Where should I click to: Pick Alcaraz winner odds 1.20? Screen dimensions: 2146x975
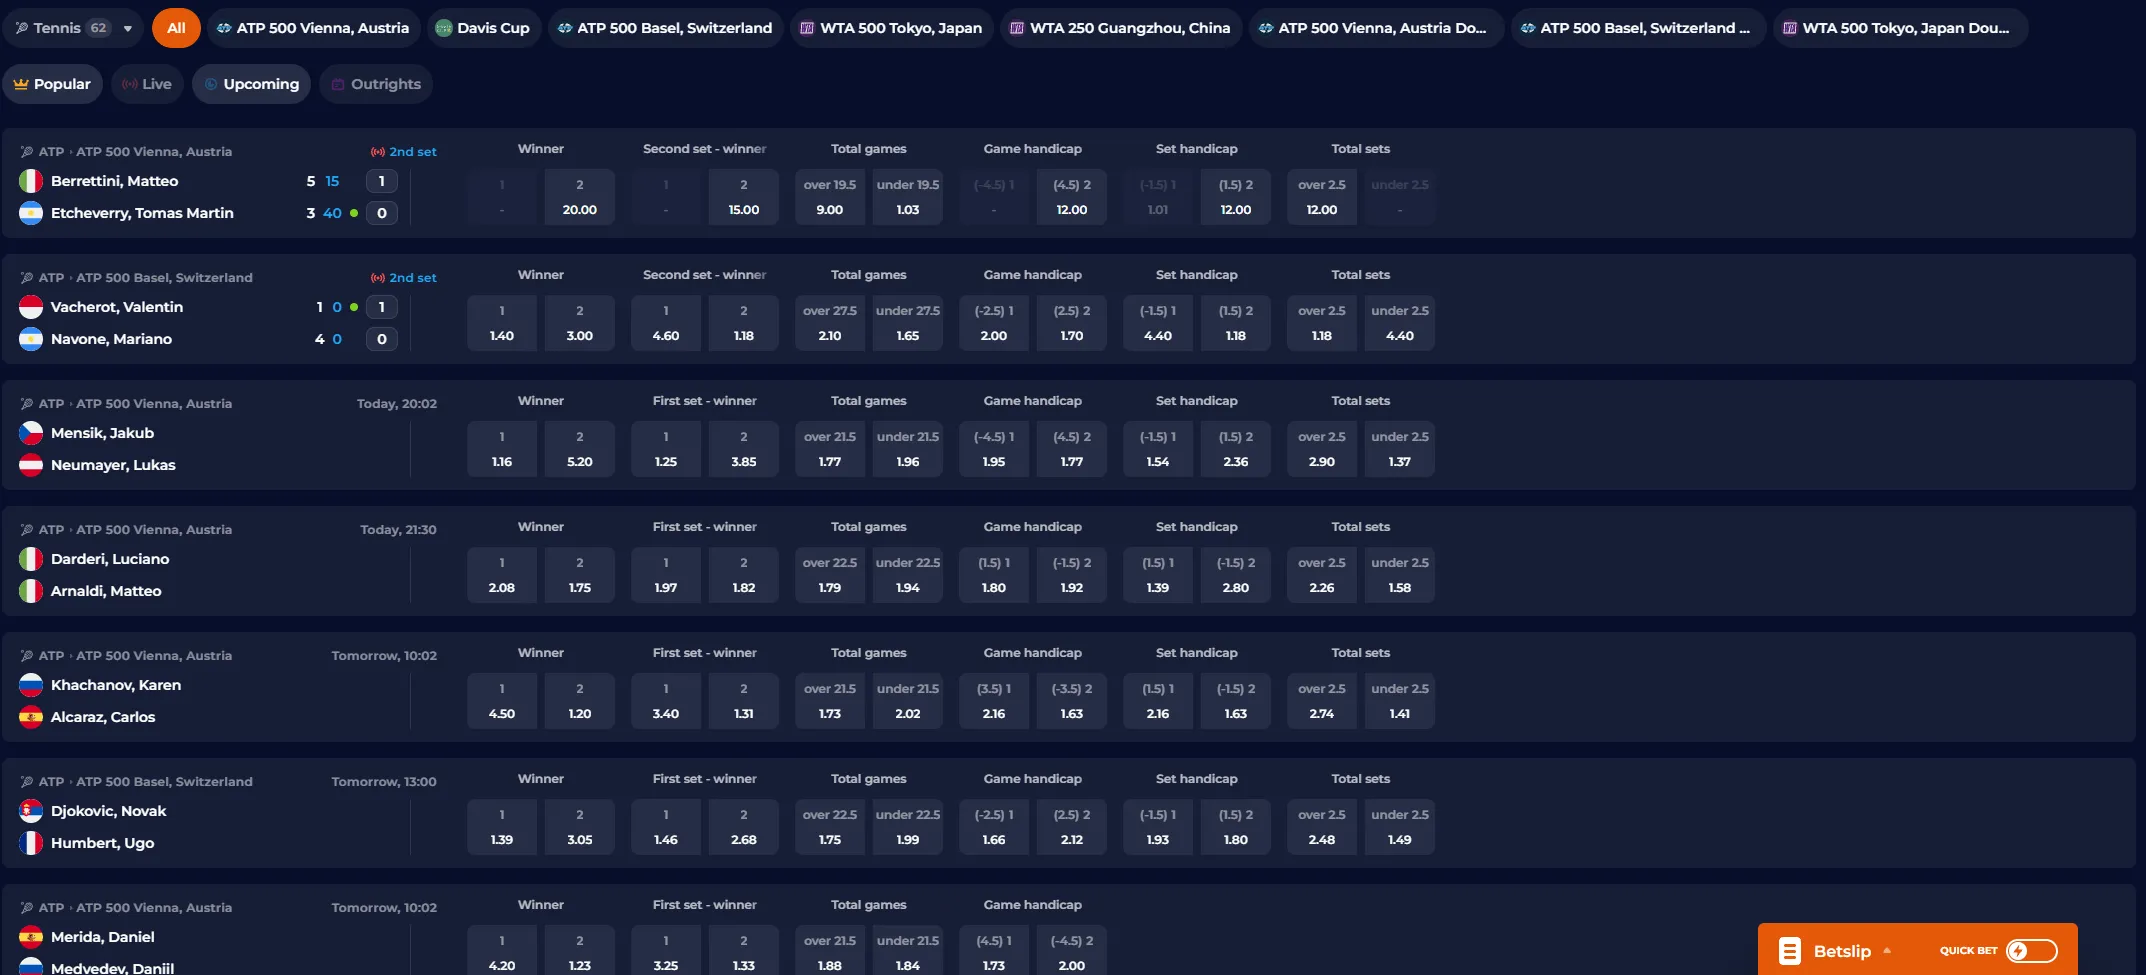(580, 701)
